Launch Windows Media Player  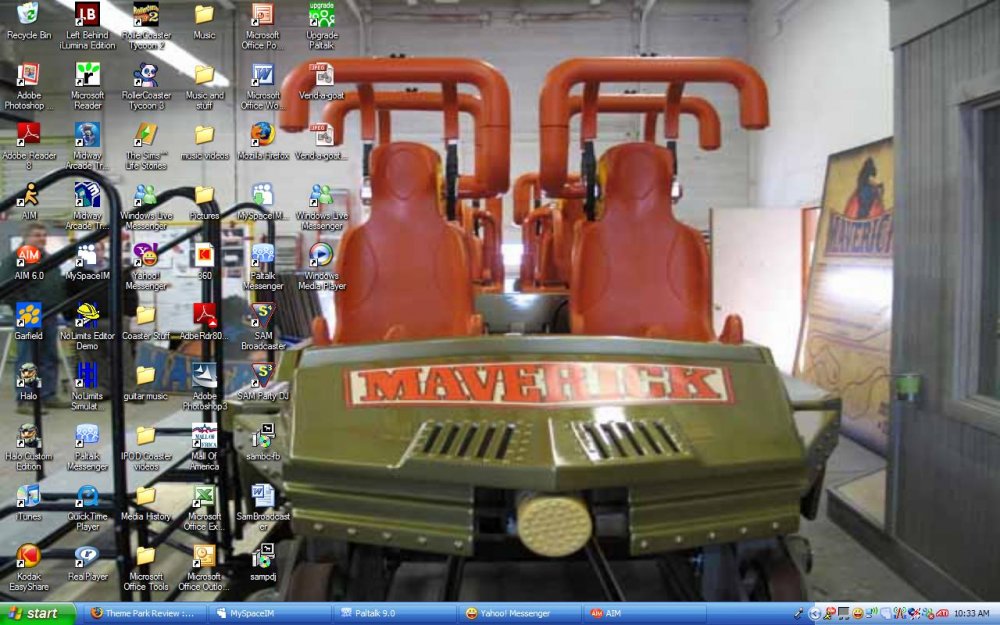[x=320, y=262]
